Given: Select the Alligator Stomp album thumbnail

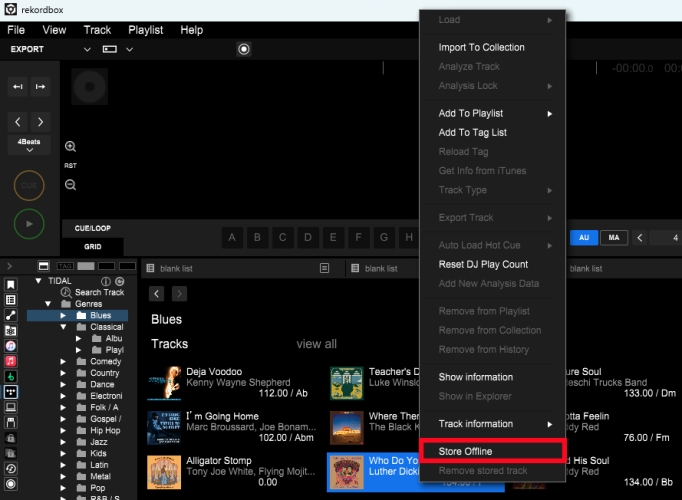Looking at the screenshot, I should (164, 472).
